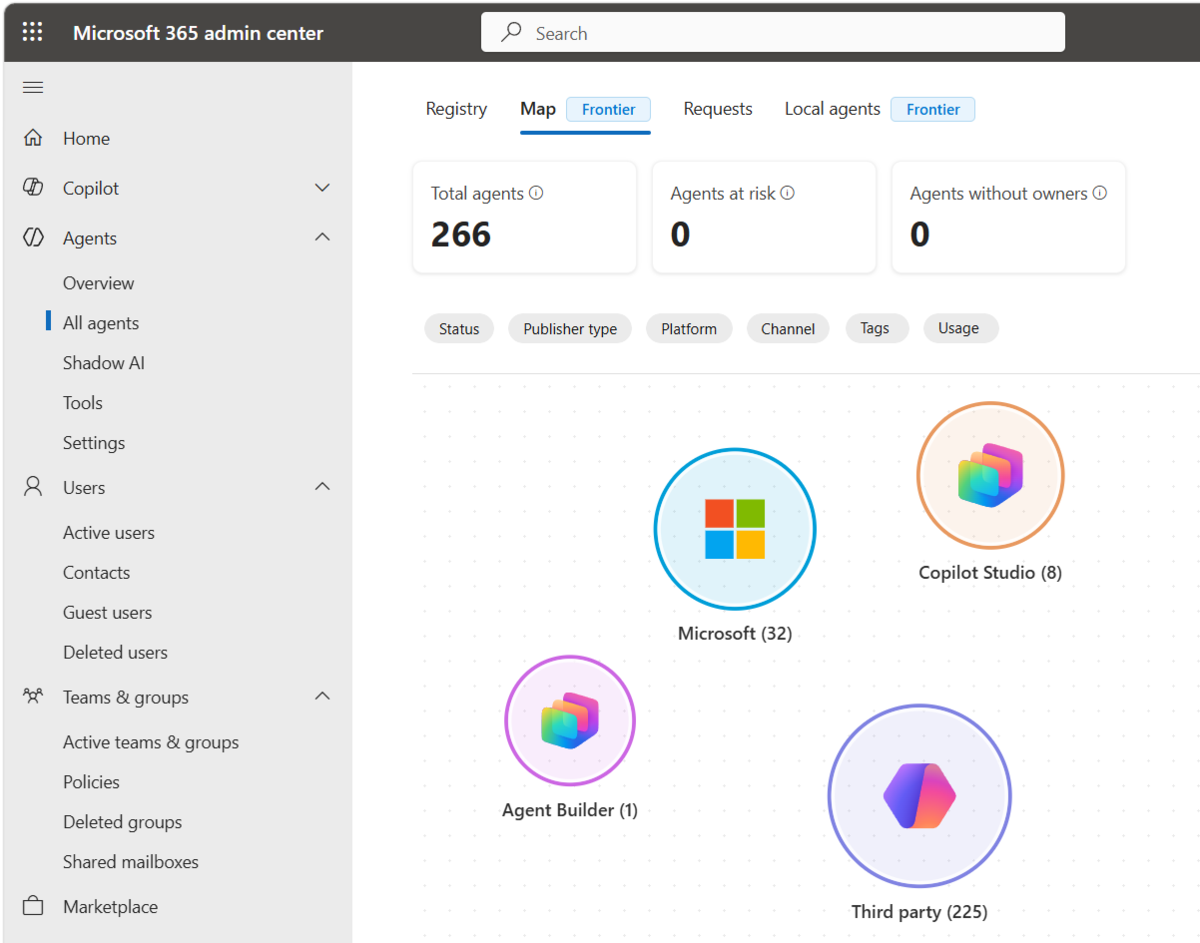Open Shadow AI in sidebar

pos(104,363)
